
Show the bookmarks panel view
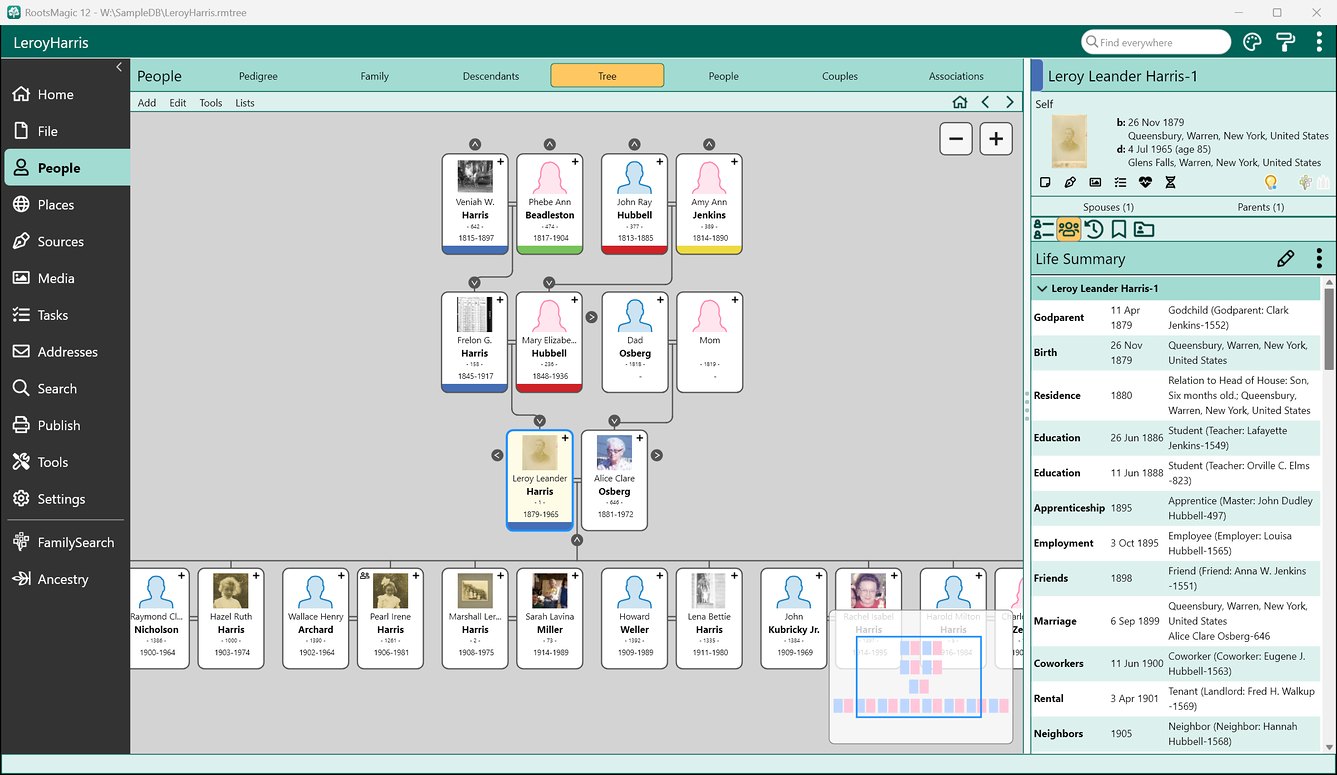pyautogui.click(x=1119, y=229)
